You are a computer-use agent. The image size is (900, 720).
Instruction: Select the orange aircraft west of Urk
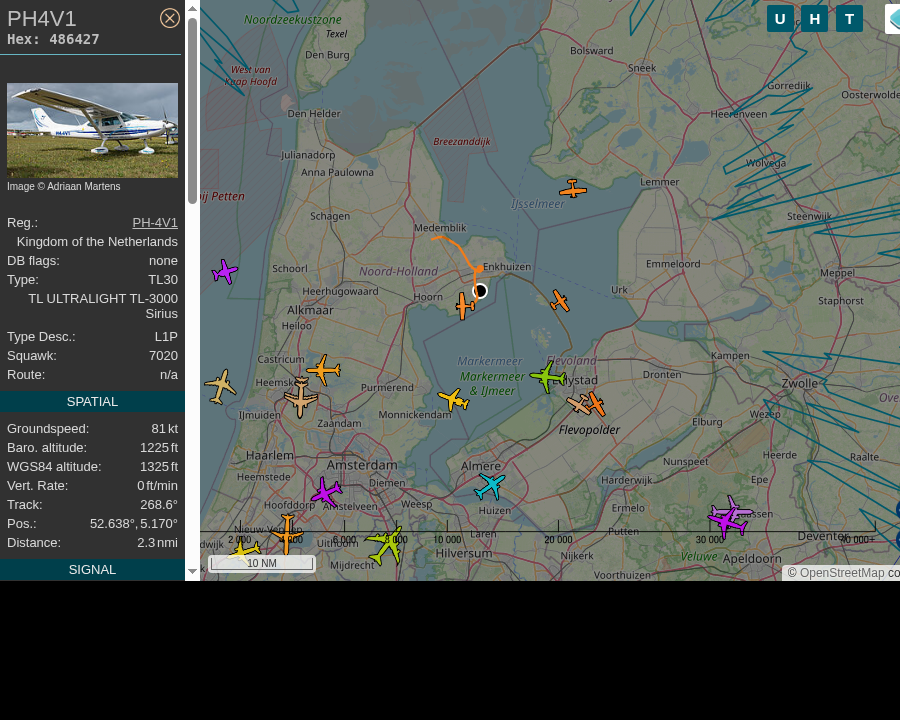tap(560, 301)
